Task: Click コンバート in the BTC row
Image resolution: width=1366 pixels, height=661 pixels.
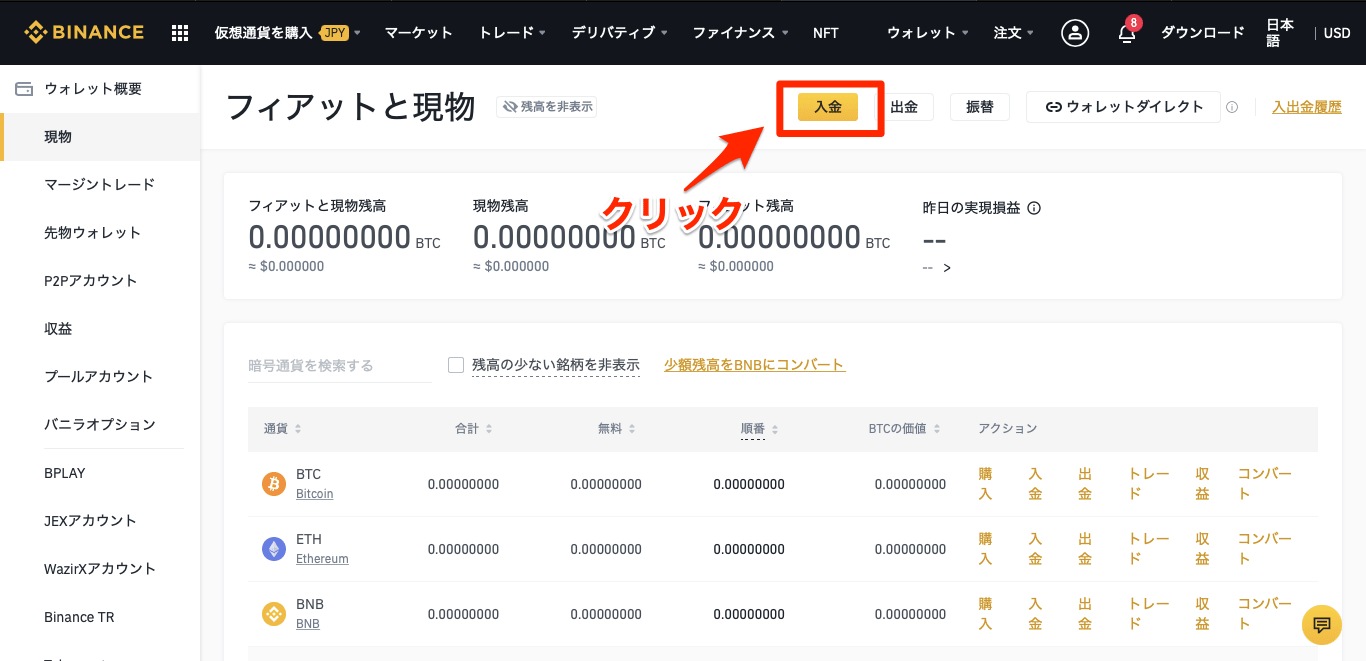Action: 1265,484
